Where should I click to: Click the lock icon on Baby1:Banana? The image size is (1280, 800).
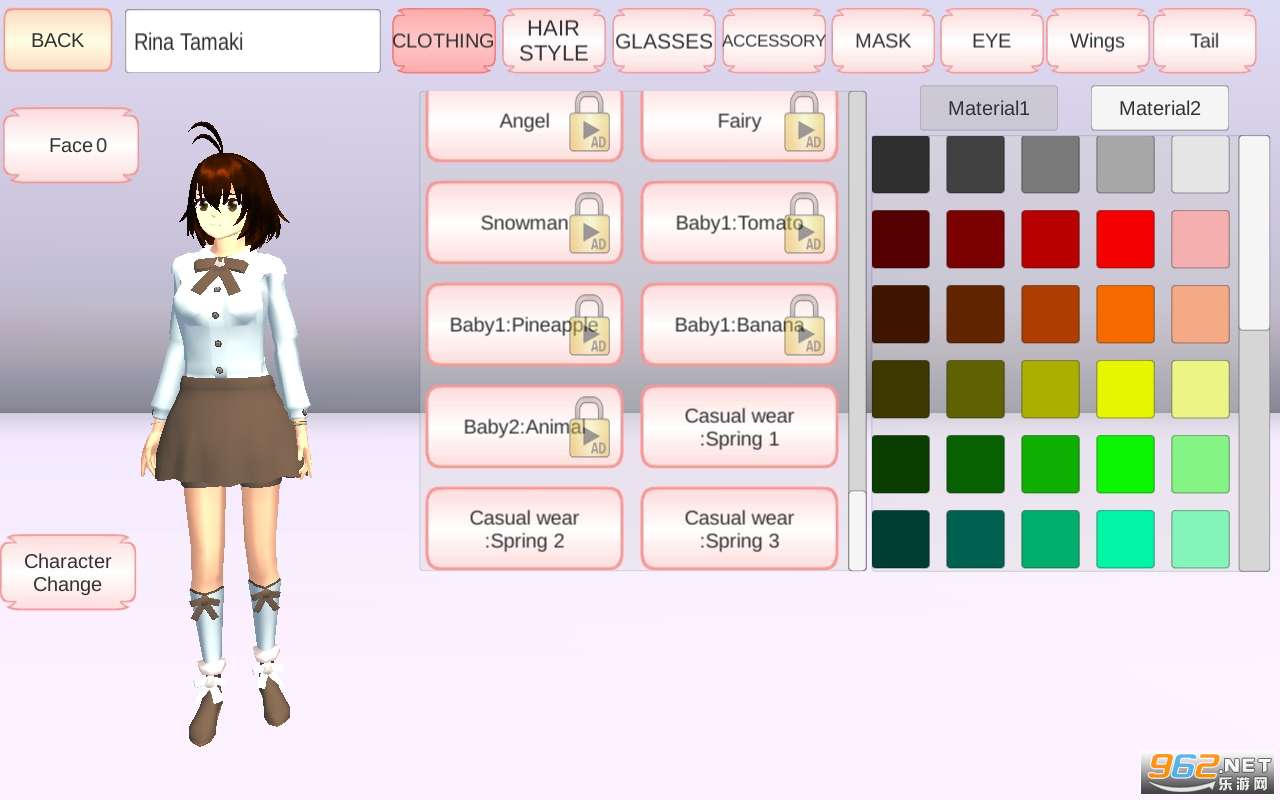click(804, 326)
